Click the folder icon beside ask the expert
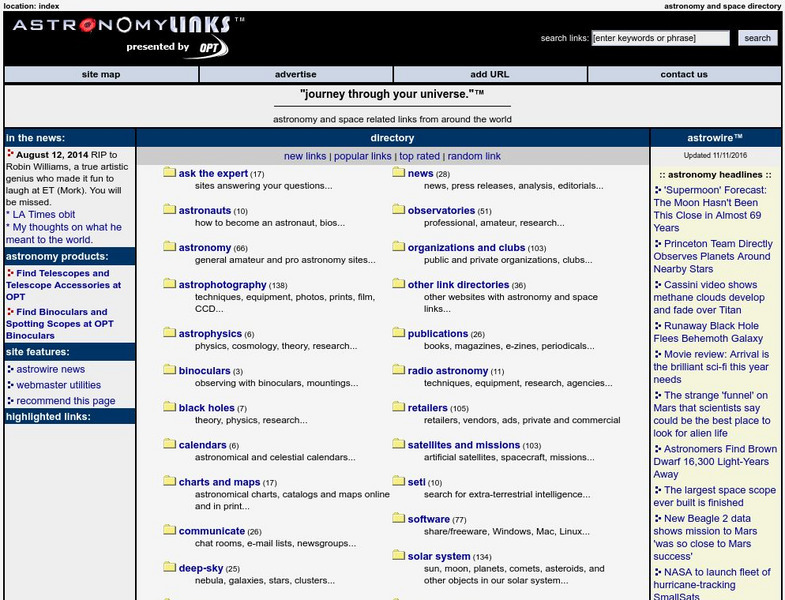The width and height of the screenshot is (785, 600). (170, 173)
